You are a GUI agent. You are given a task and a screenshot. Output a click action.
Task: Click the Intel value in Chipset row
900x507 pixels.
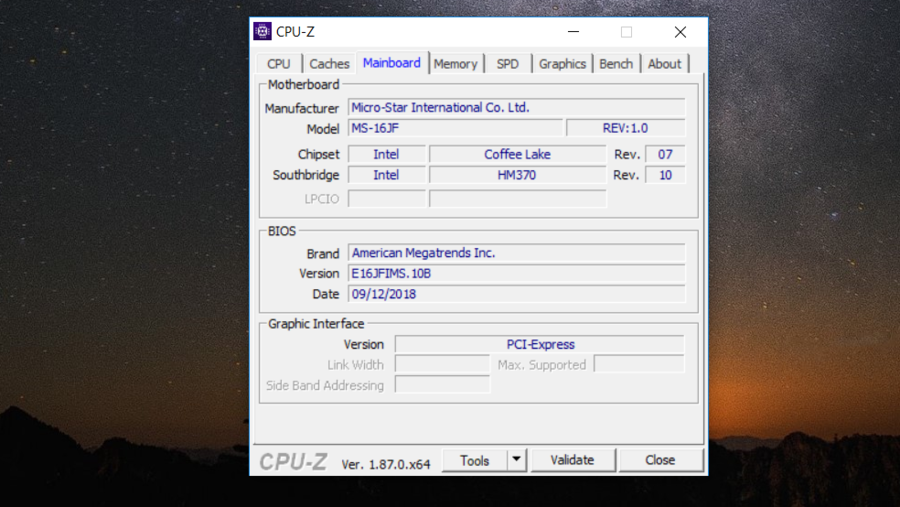tap(386, 154)
